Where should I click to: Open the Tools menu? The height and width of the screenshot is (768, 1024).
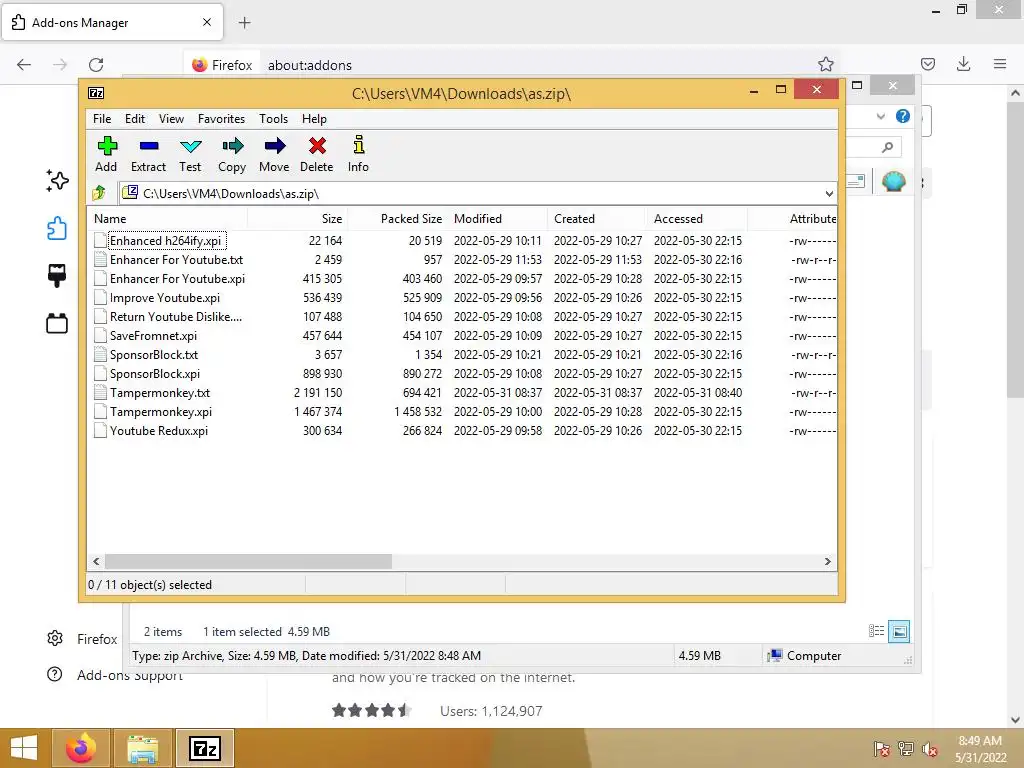coord(273,119)
